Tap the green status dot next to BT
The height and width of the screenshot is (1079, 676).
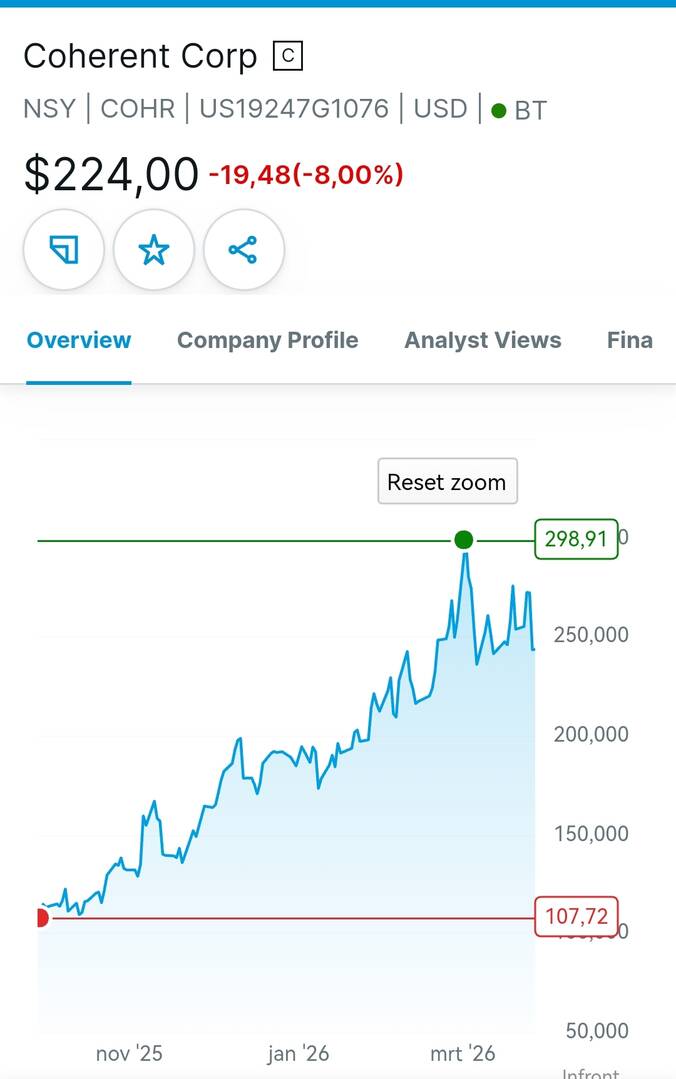[499, 111]
